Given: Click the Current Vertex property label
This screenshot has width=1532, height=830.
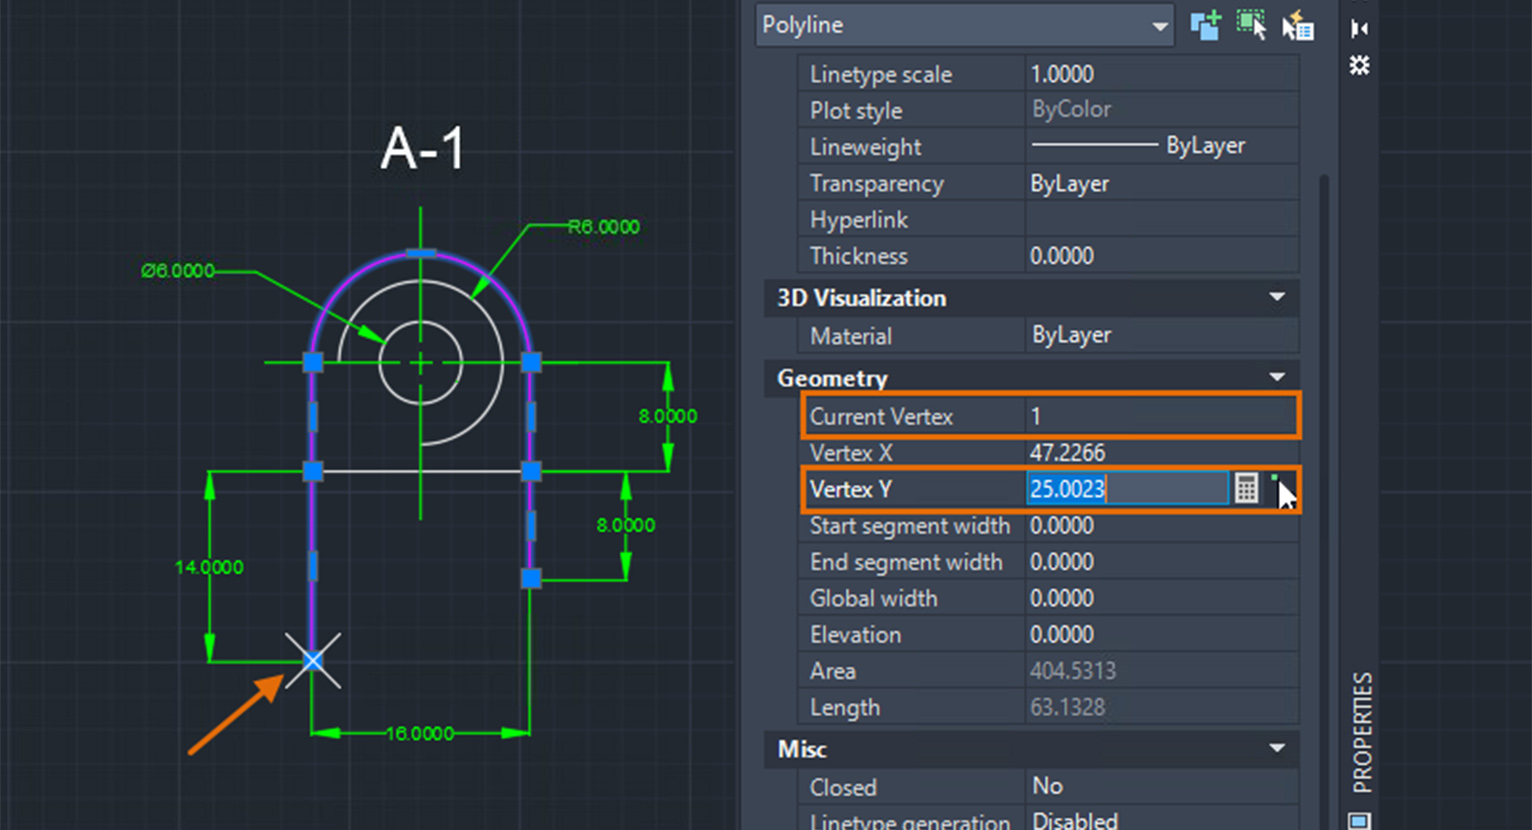Looking at the screenshot, I should click(881, 416).
